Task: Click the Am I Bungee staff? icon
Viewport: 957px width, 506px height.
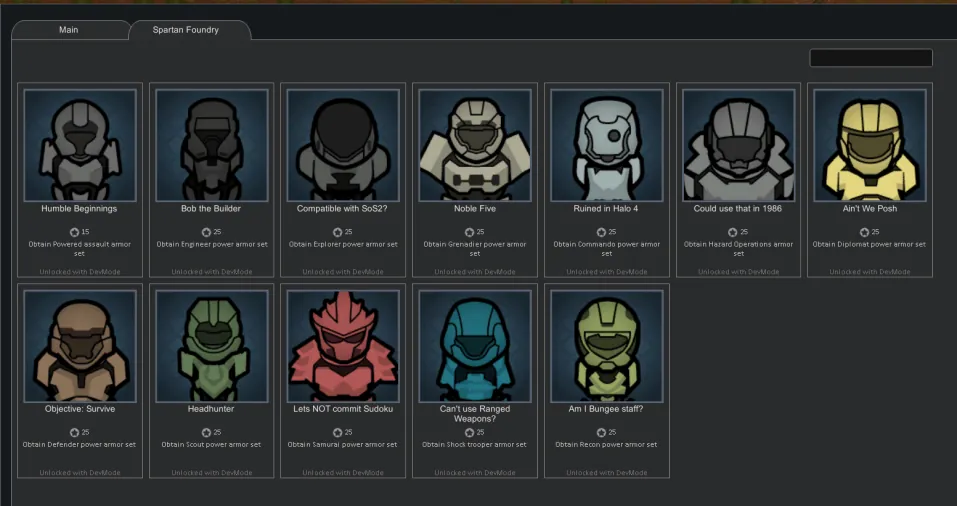Action: coord(607,346)
